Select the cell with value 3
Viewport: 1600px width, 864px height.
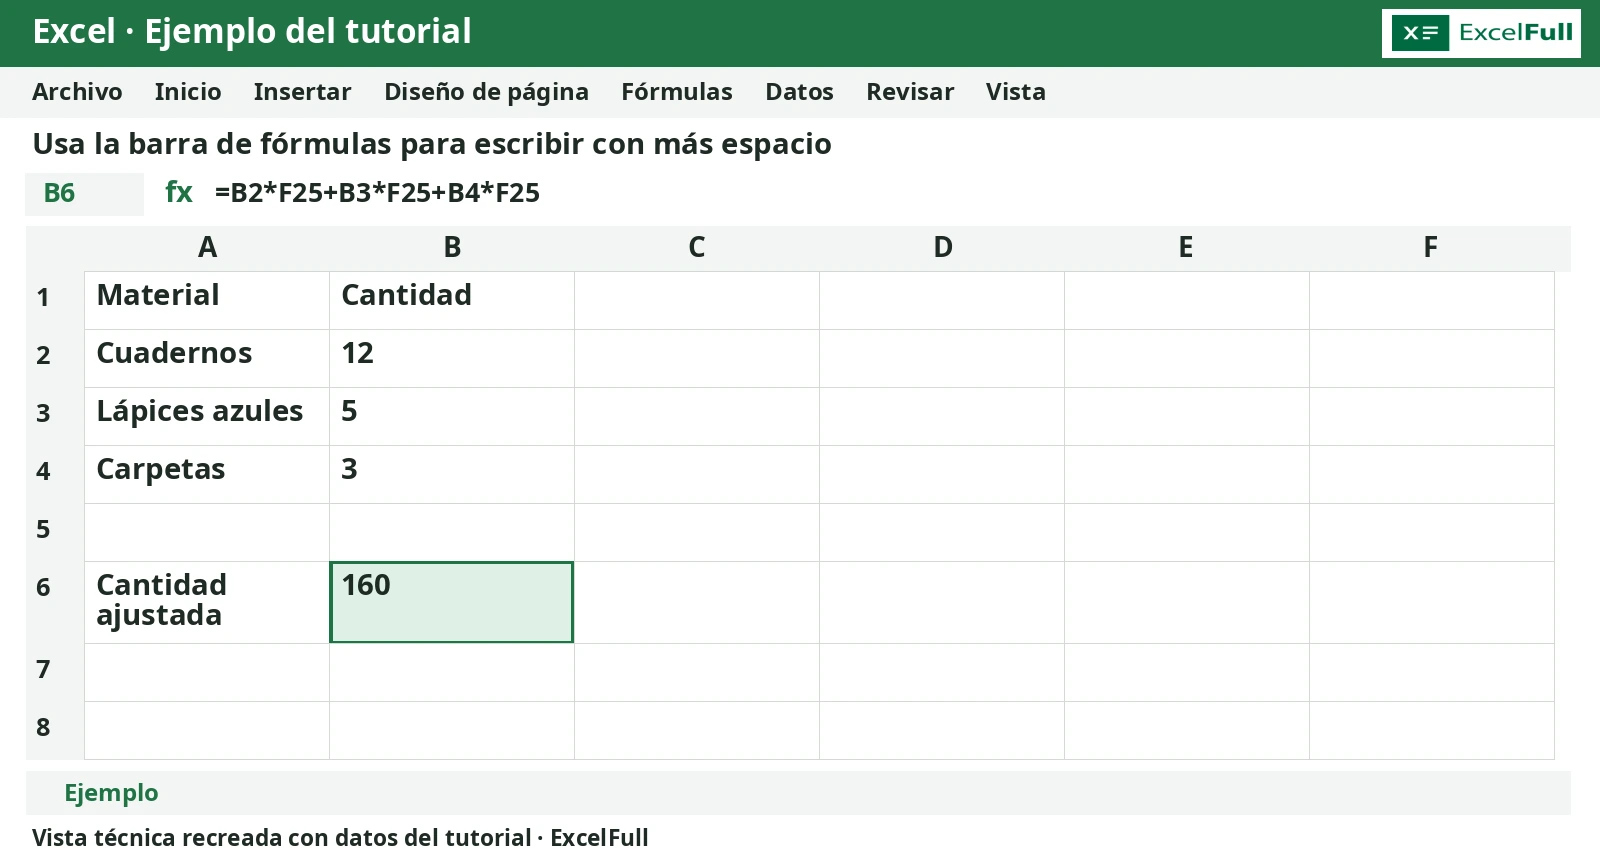[452, 474]
